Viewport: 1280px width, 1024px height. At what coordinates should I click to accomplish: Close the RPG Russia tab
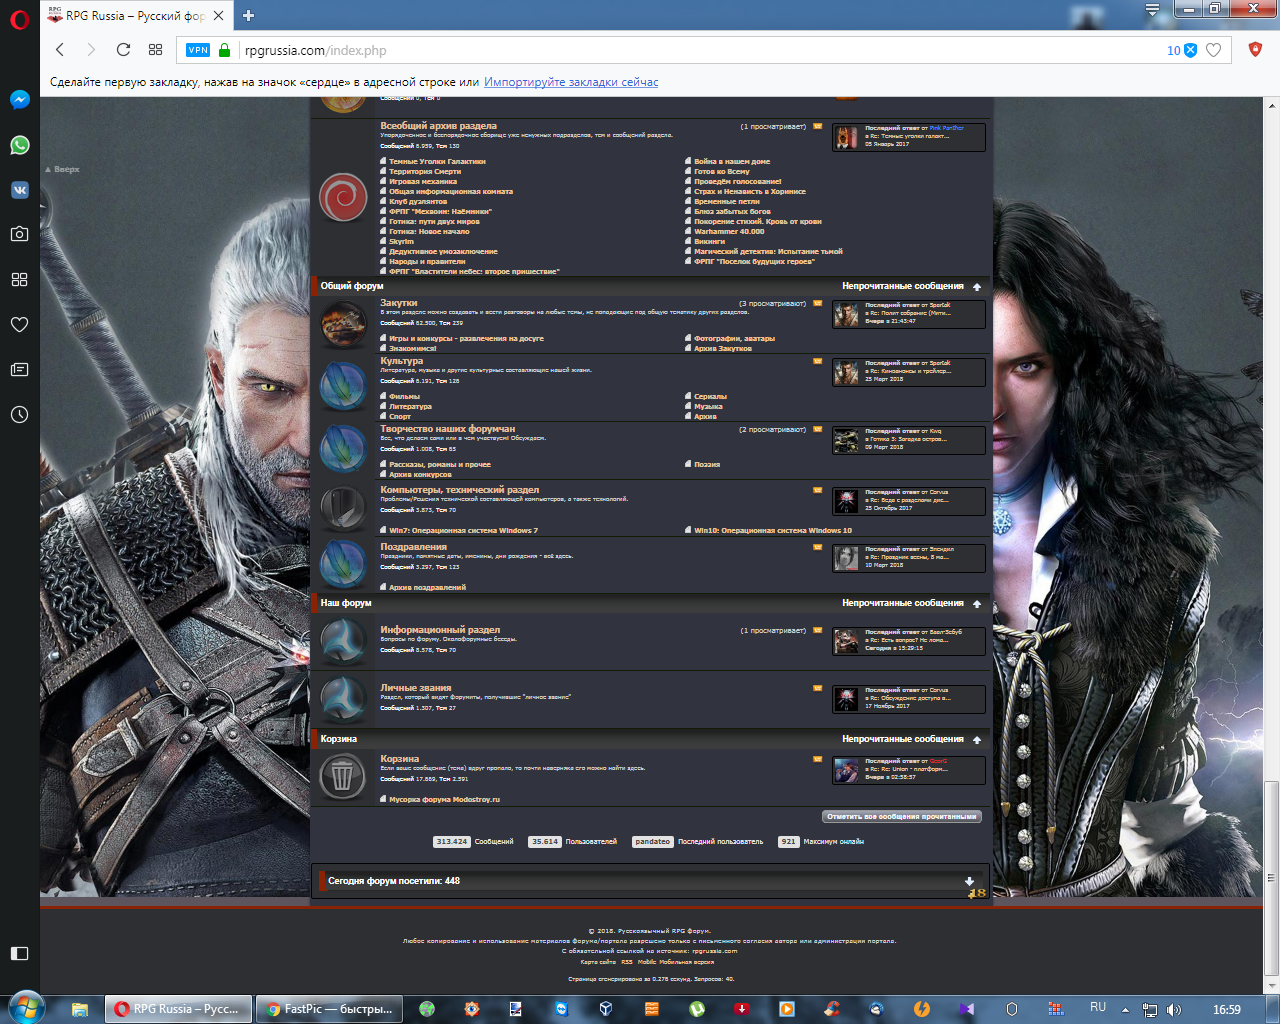pos(218,16)
